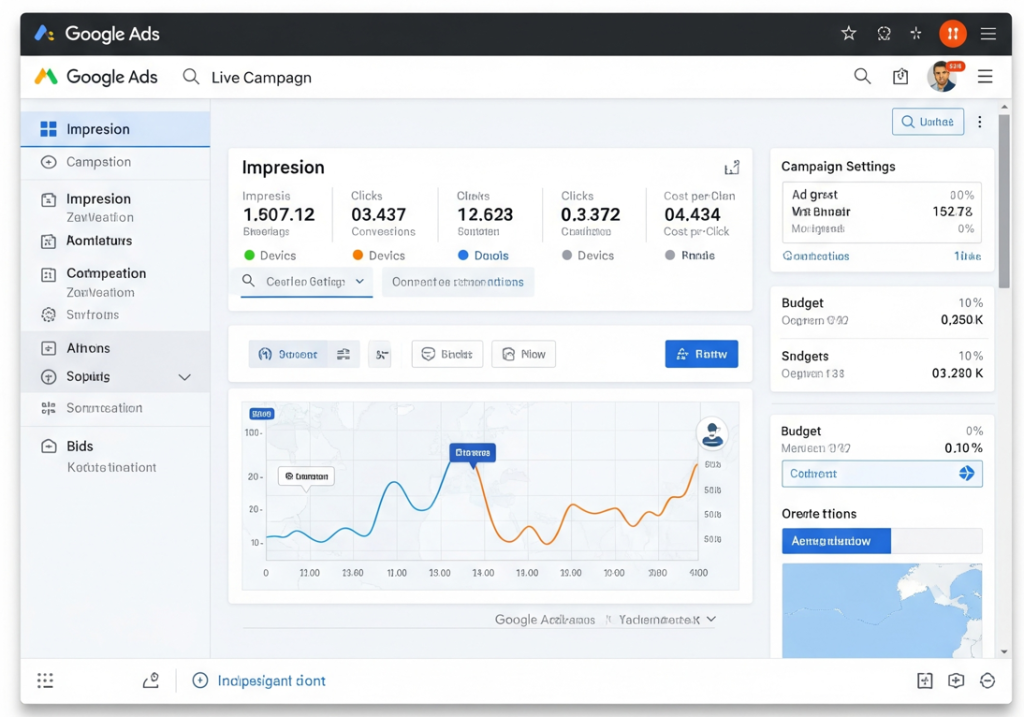Click the face icon in the top dark bar

click(884, 33)
